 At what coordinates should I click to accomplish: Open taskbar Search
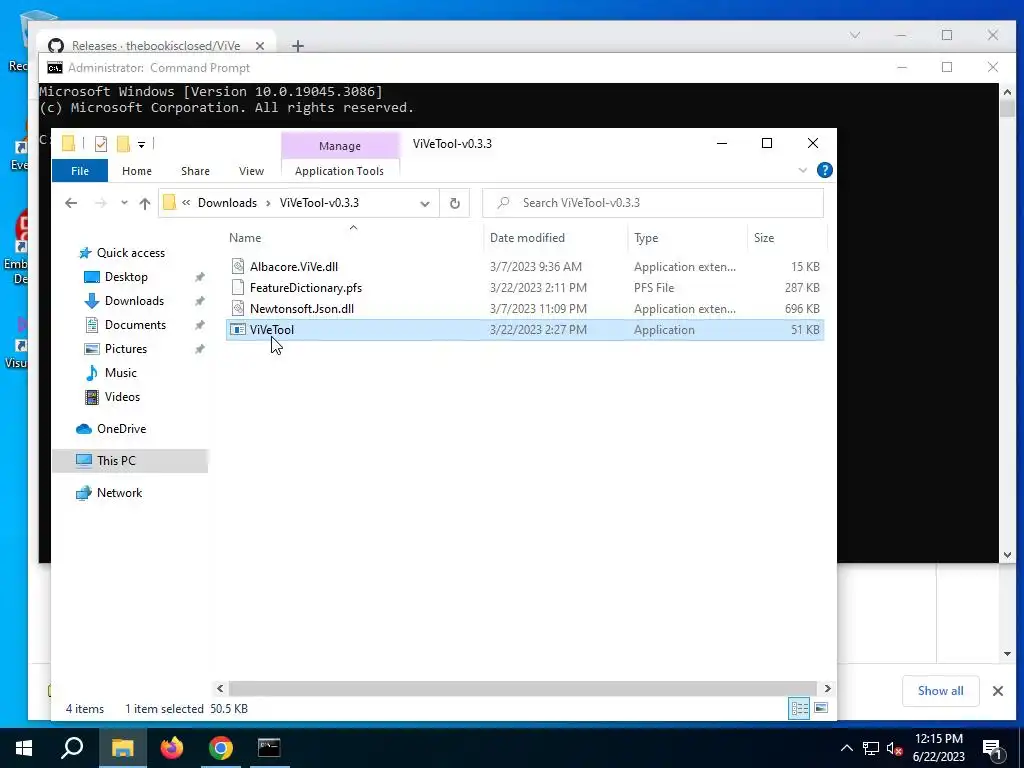pos(72,748)
